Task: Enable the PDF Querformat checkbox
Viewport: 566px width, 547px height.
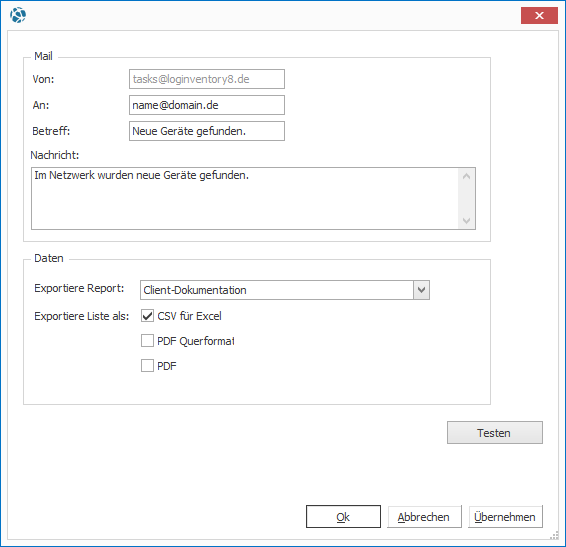Action: (x=147, y=340)
